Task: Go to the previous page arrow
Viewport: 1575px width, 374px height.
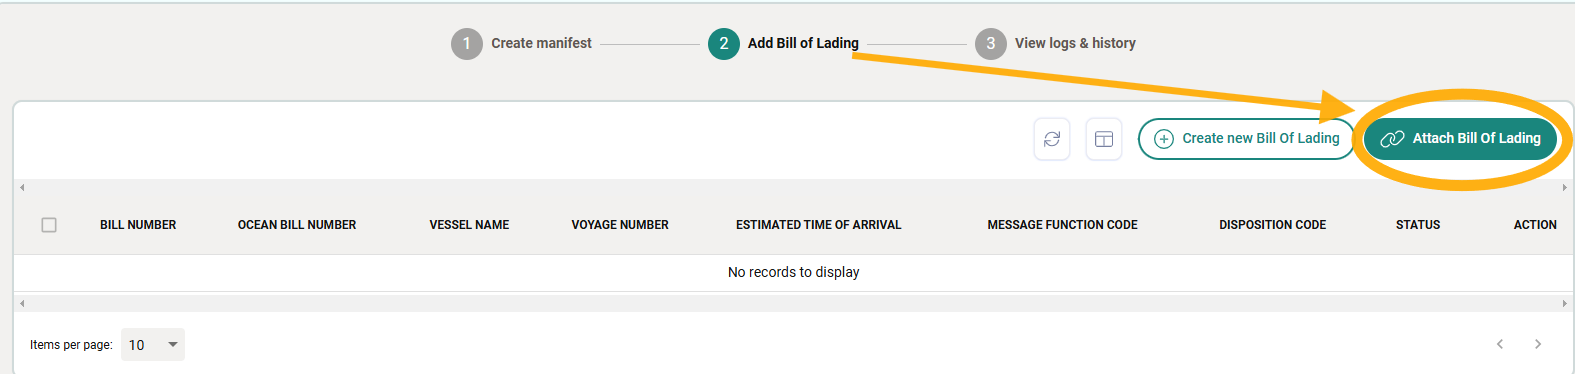Action: [x=1500, y=344]
